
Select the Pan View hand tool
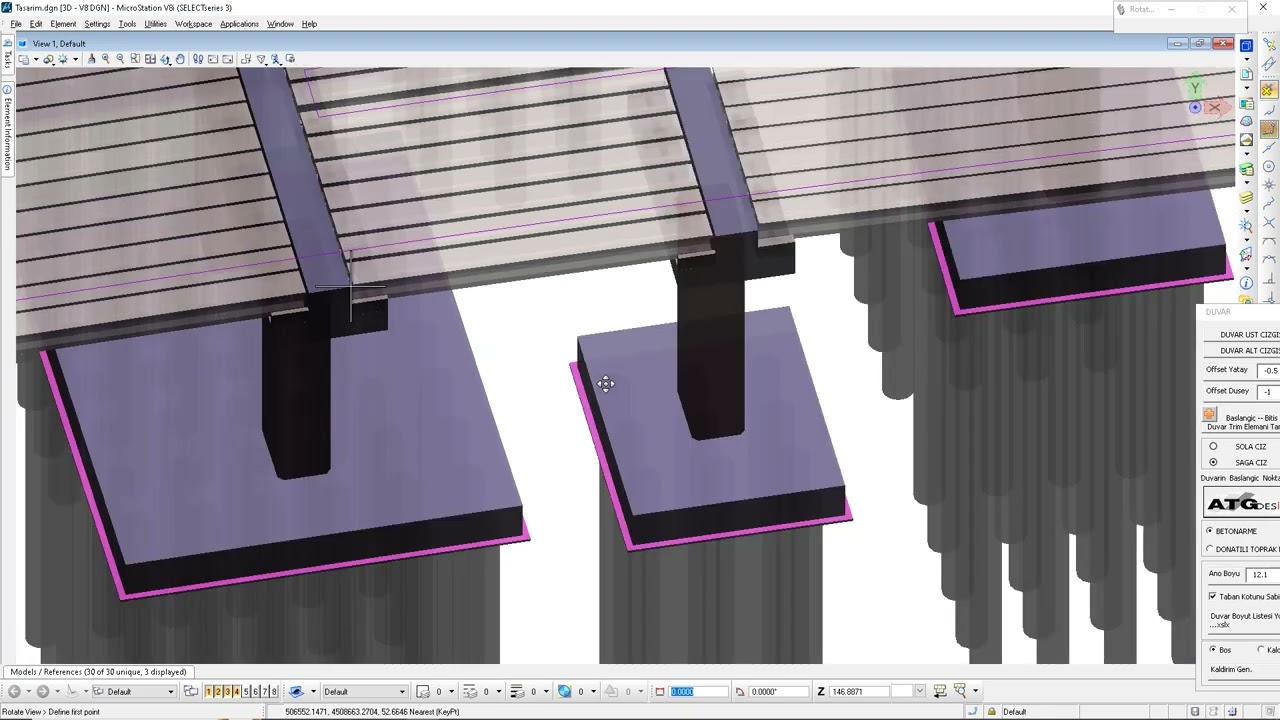point(180,59)
